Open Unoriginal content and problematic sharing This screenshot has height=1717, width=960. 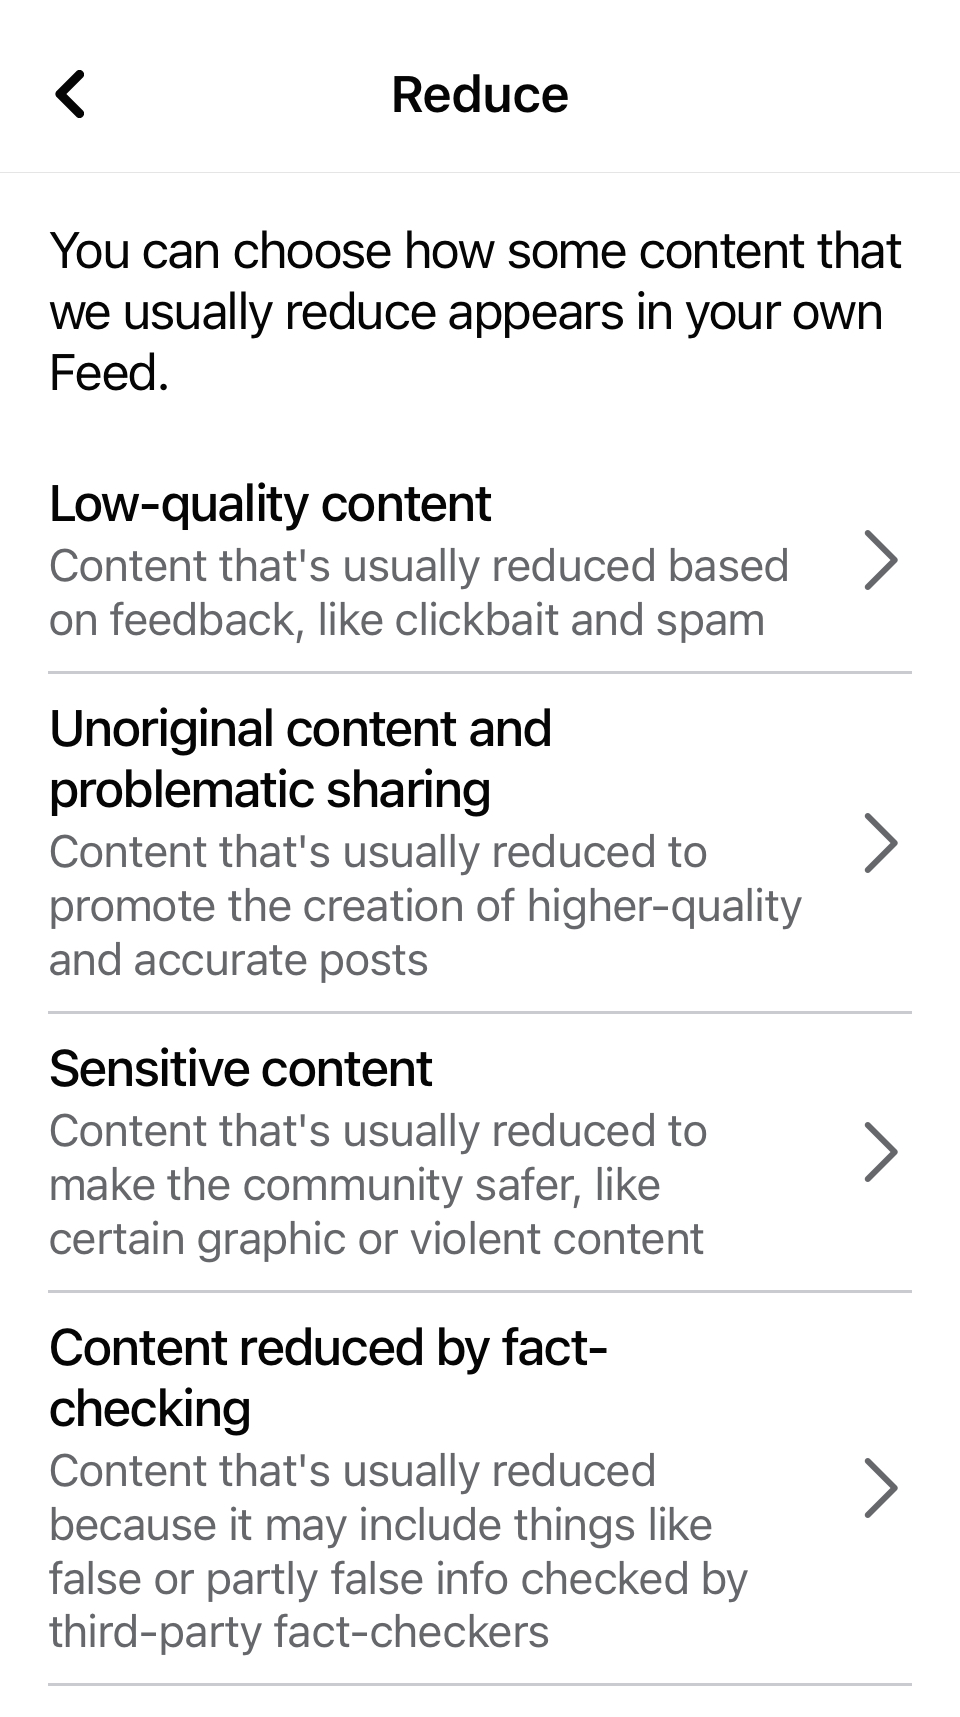[300, 759]
